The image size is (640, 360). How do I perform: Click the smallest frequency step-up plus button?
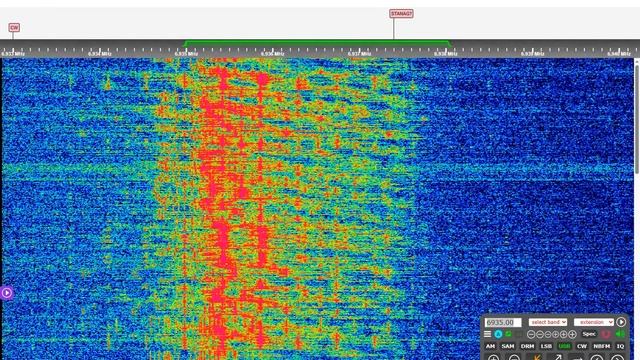(x=556, y=334)
